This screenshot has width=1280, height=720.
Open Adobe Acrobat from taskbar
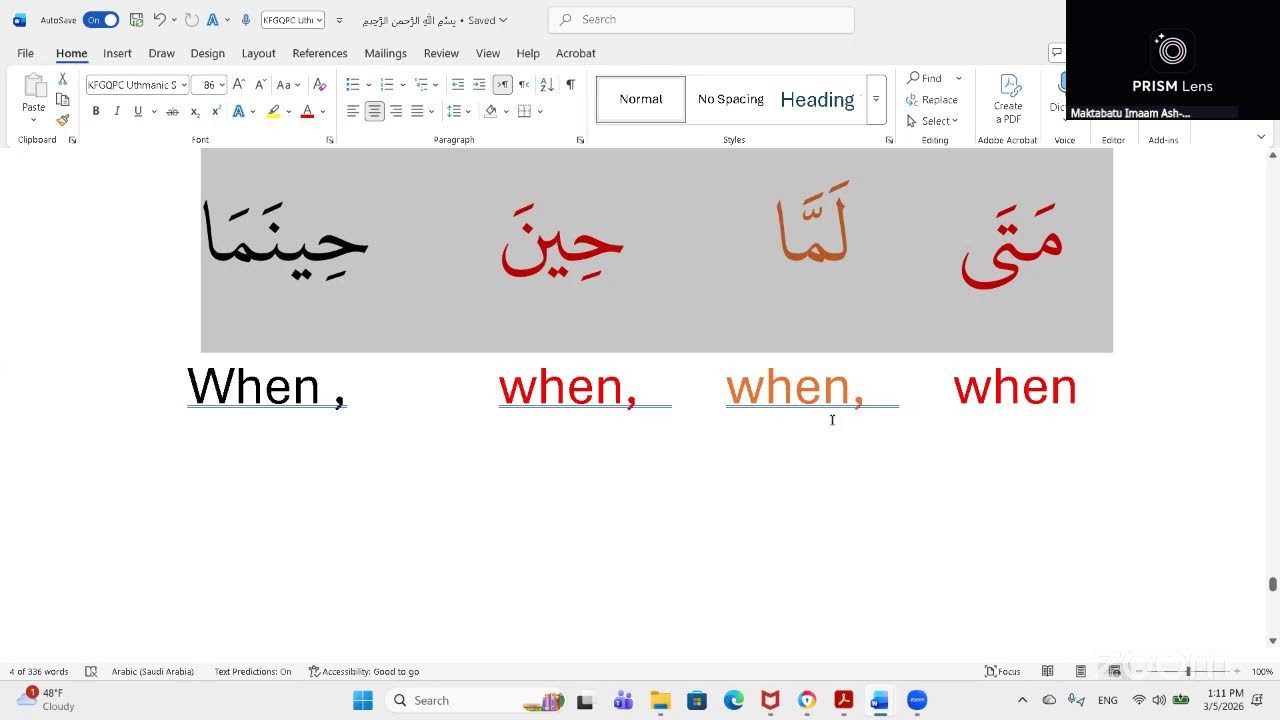844,700
